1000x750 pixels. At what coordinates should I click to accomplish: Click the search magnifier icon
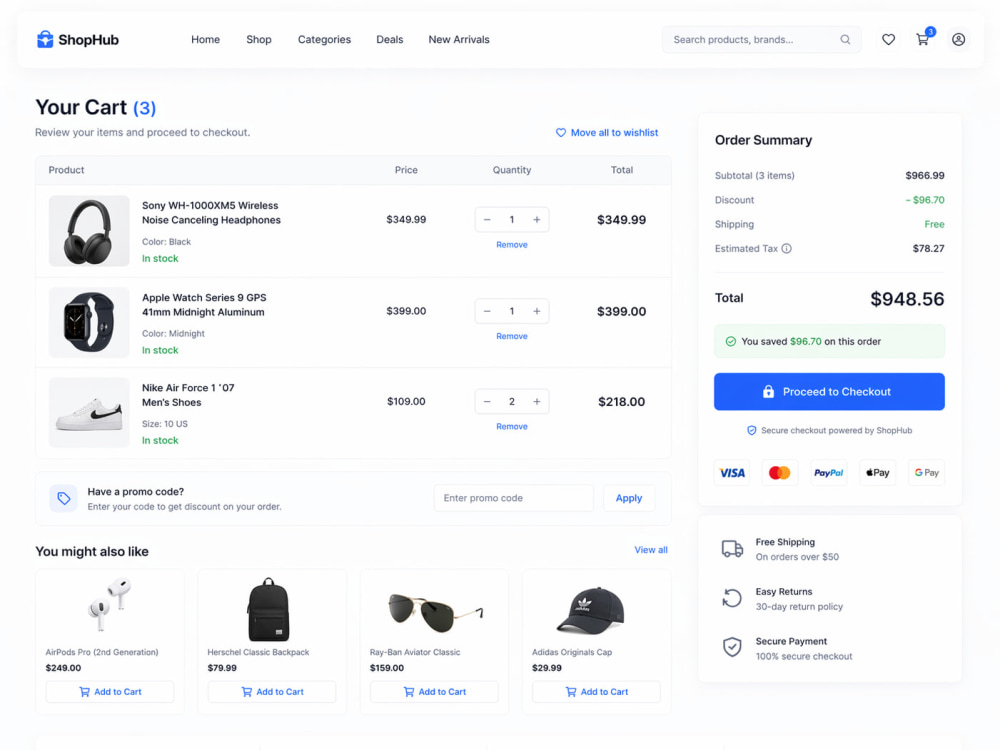tap(845, 40)
